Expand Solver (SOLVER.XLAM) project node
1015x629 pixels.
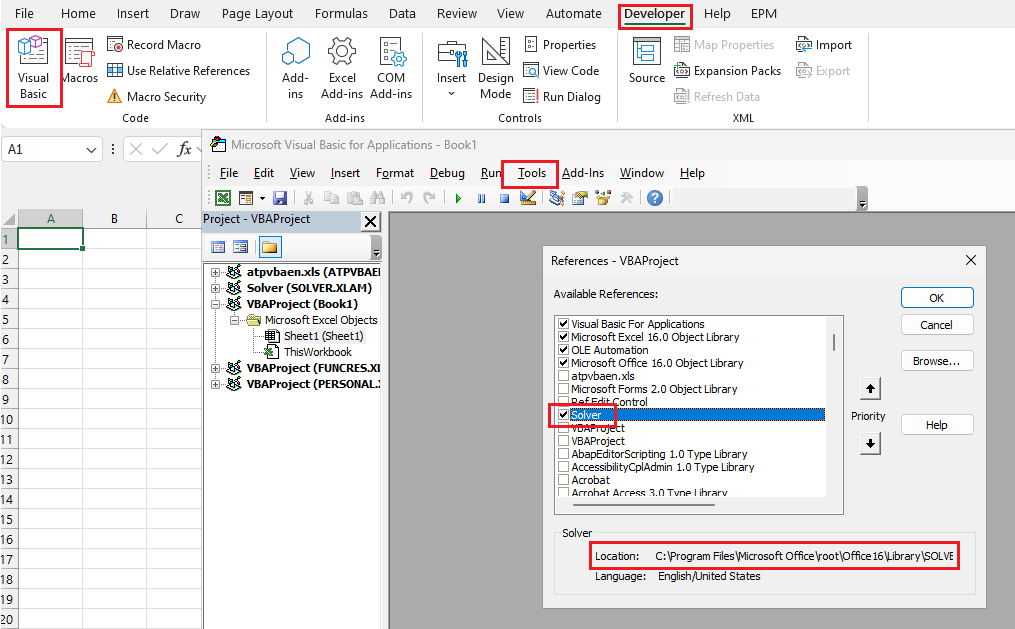216,288
